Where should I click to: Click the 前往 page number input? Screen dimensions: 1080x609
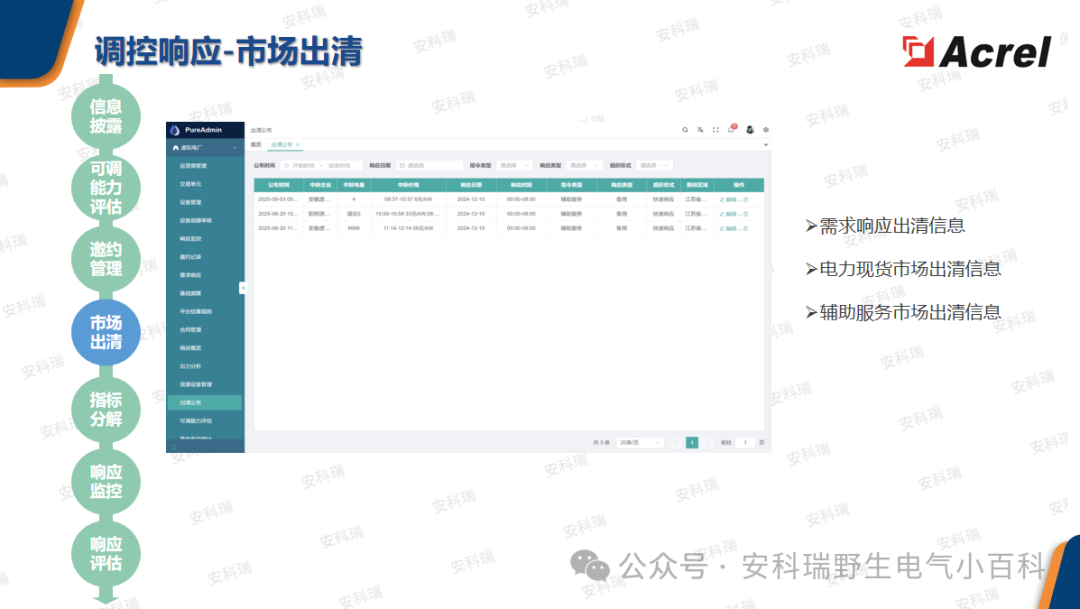pos(745,442)
